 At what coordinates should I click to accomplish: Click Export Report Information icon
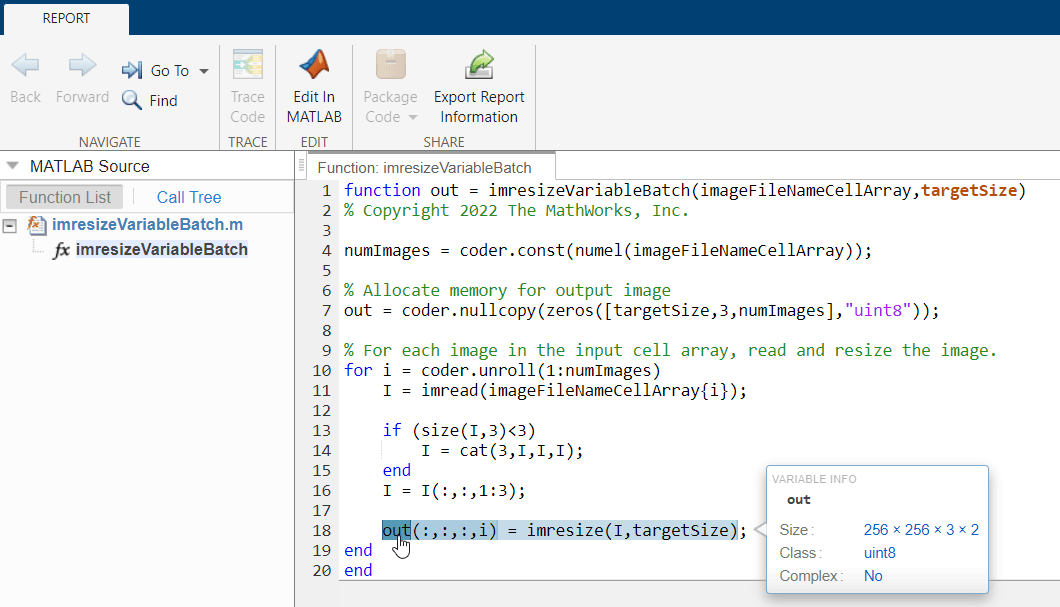click(x=479, y=67)
